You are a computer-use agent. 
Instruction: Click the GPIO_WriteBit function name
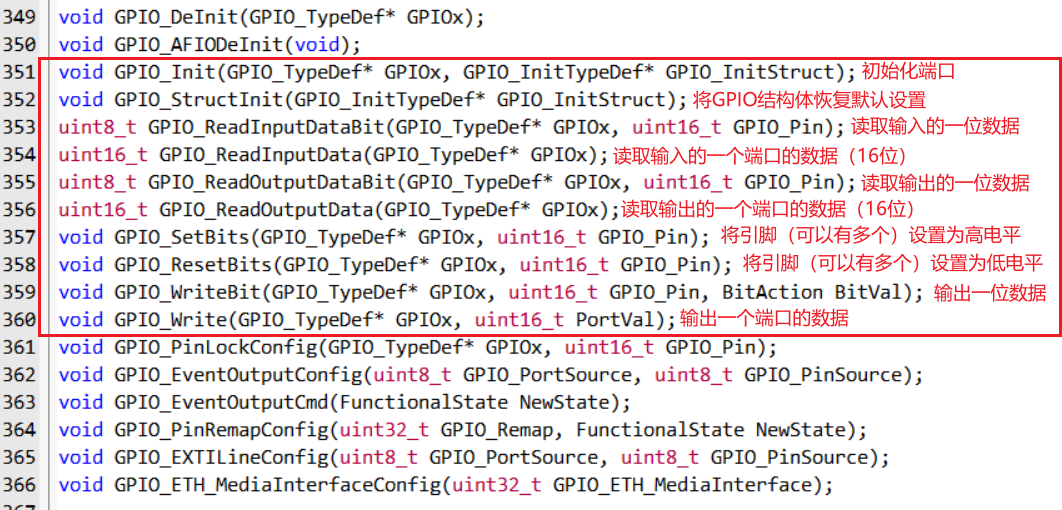click(x=188, y=293)
